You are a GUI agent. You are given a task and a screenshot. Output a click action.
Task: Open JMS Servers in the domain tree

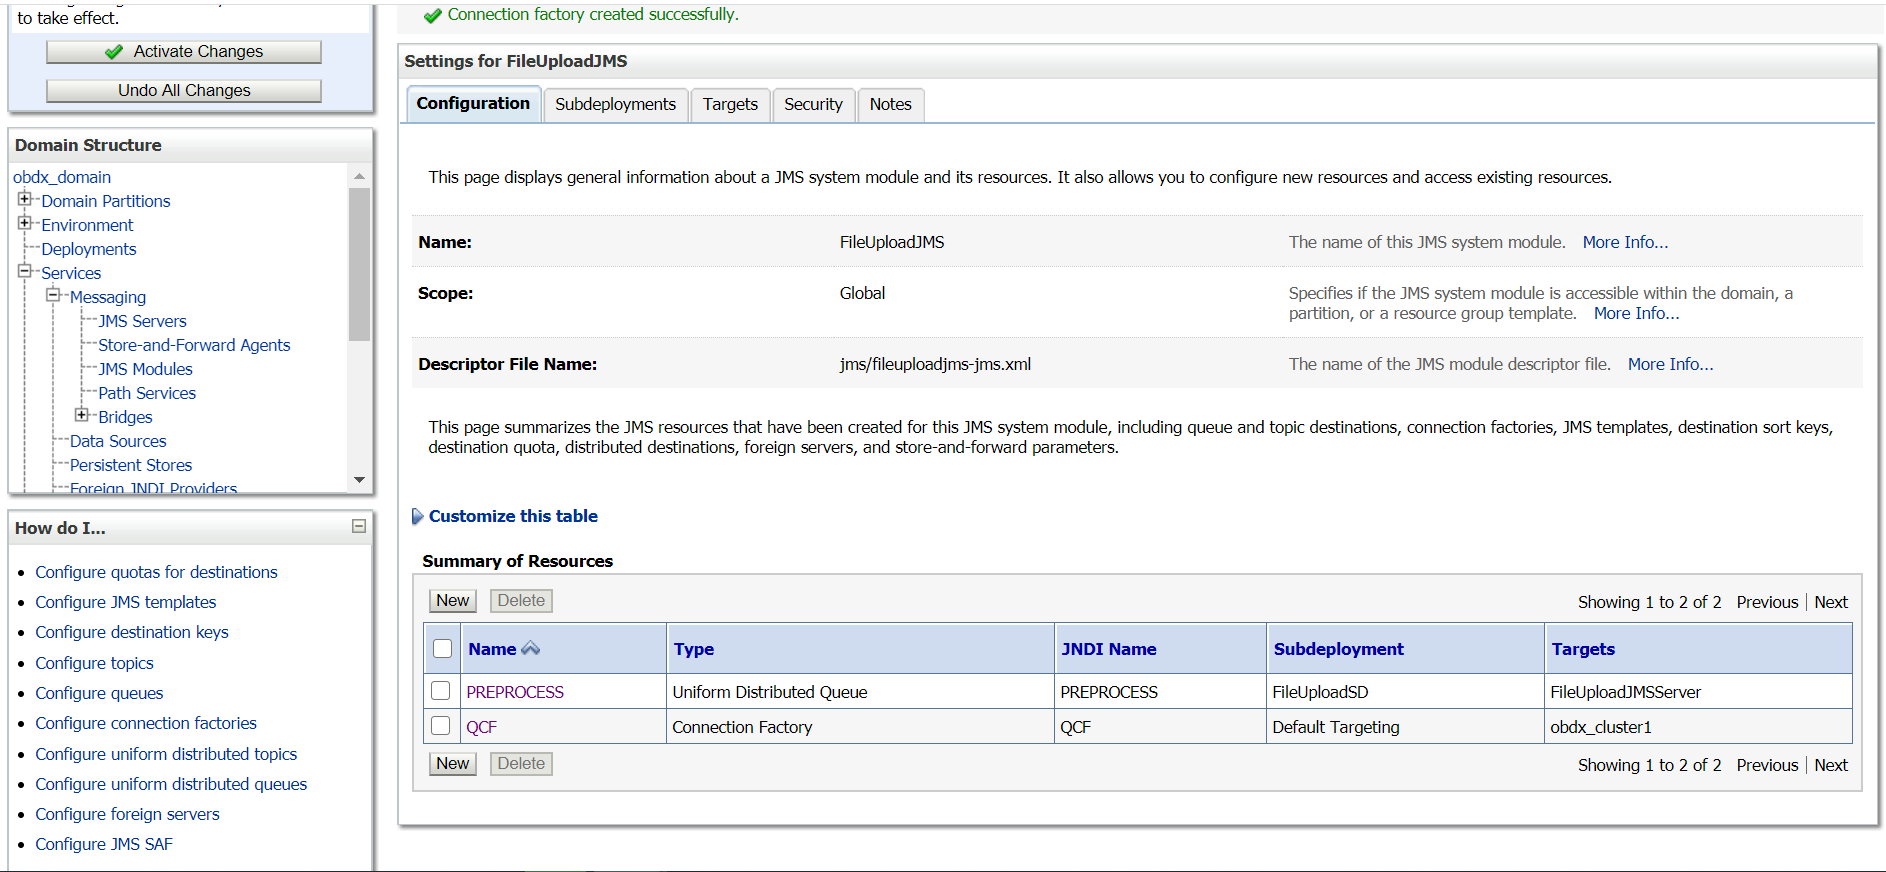coord(142,321)
